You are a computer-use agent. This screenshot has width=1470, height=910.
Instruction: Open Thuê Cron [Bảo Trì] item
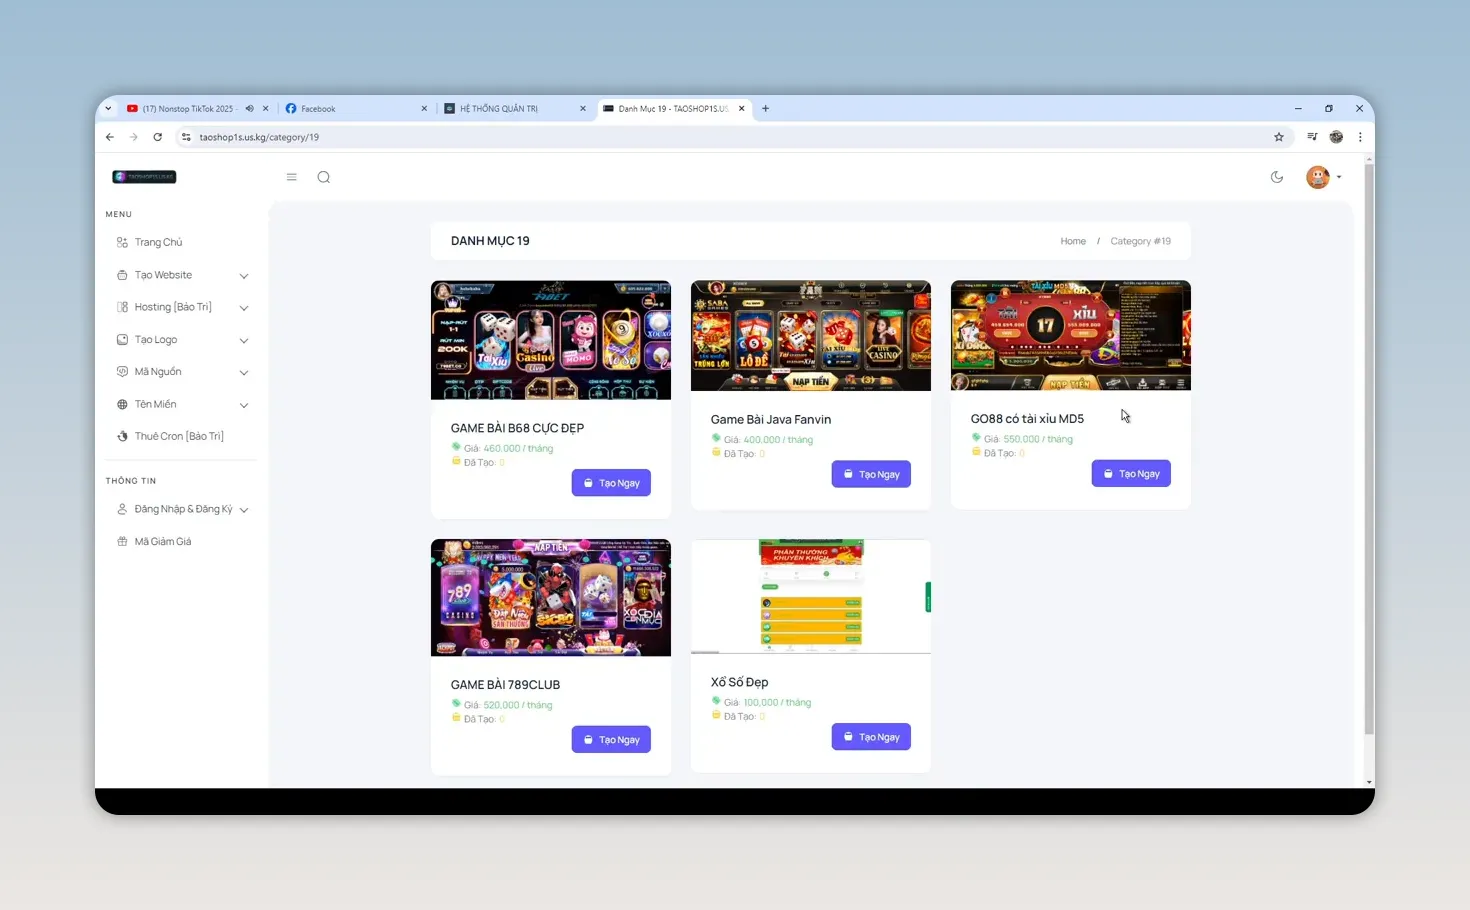tap(180, 436)
